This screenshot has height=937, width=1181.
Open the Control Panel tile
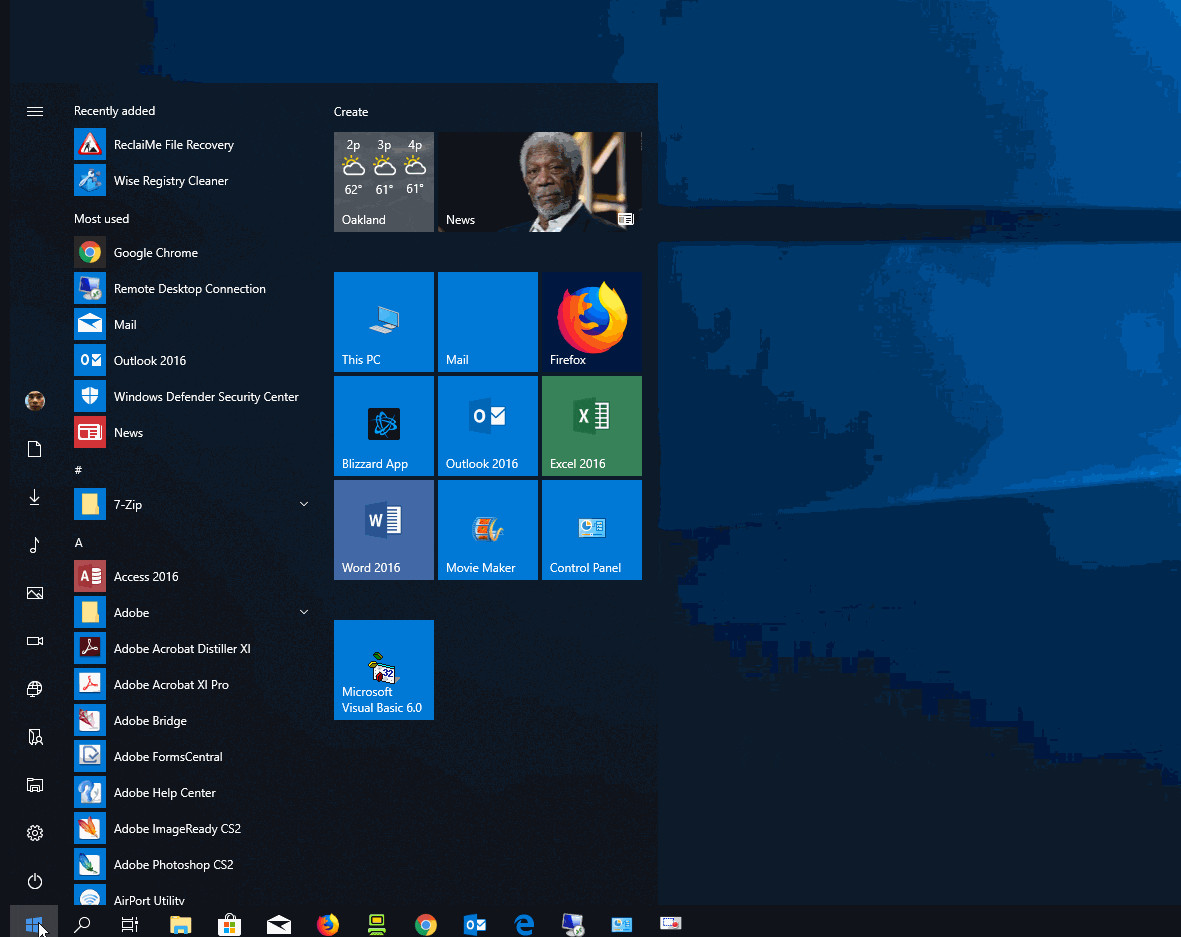click(591, 530)
